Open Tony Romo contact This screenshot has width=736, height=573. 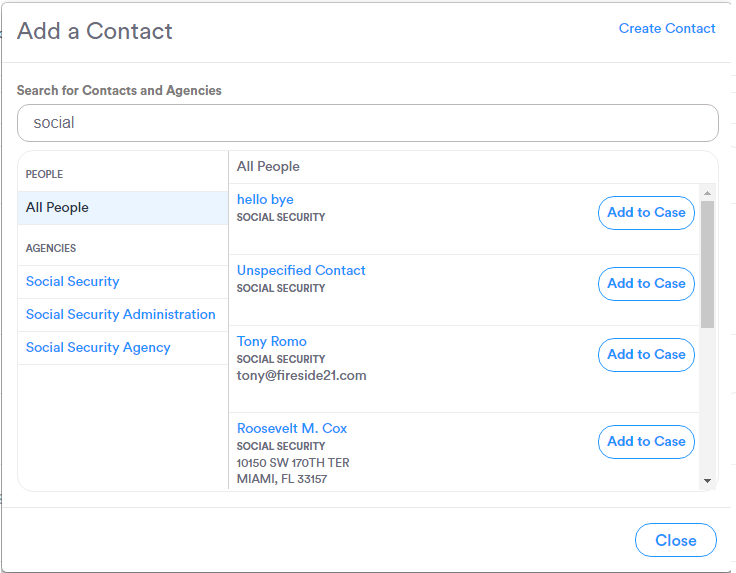click(x=272, y=342)
